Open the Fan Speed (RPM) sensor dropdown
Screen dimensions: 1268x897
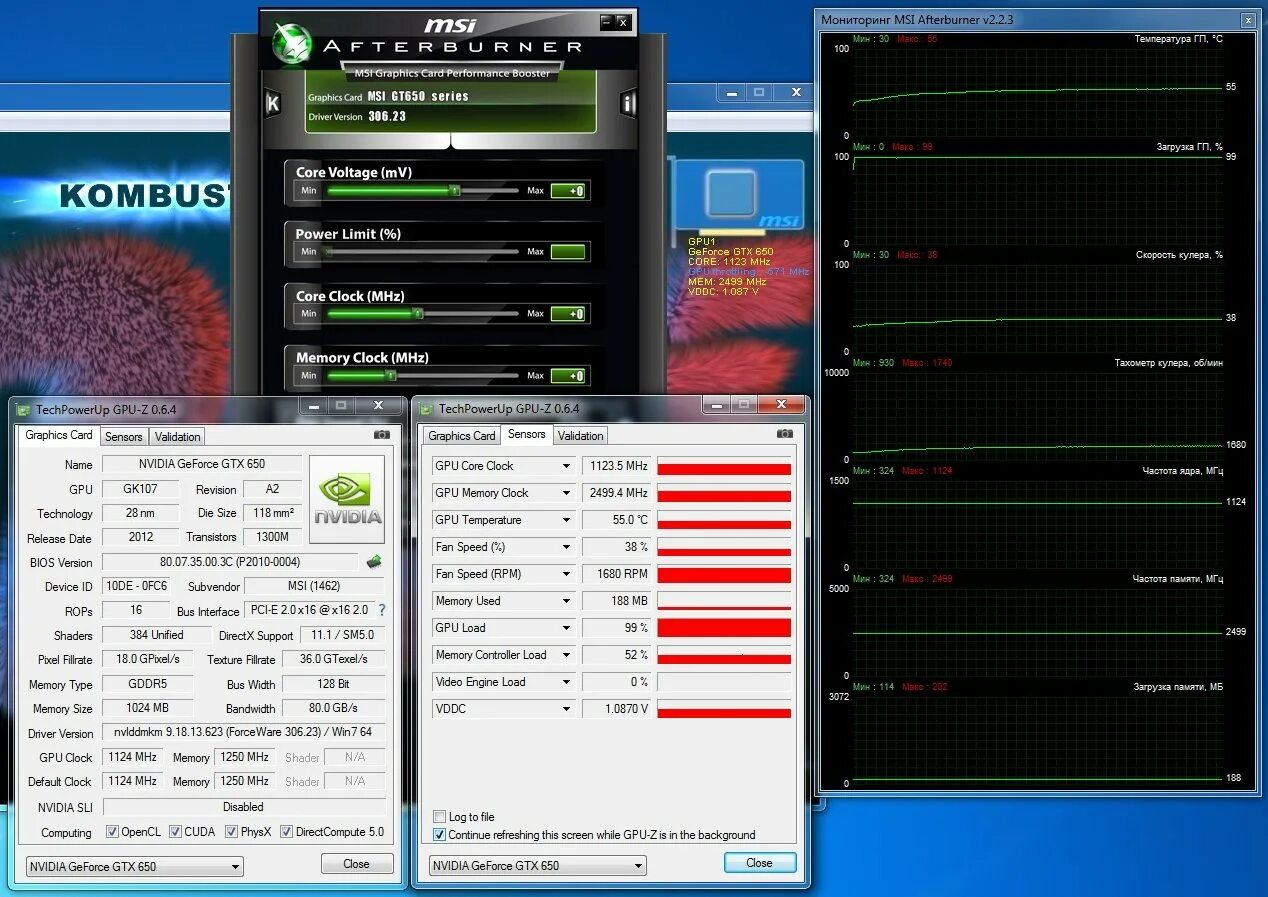(566, 574)
